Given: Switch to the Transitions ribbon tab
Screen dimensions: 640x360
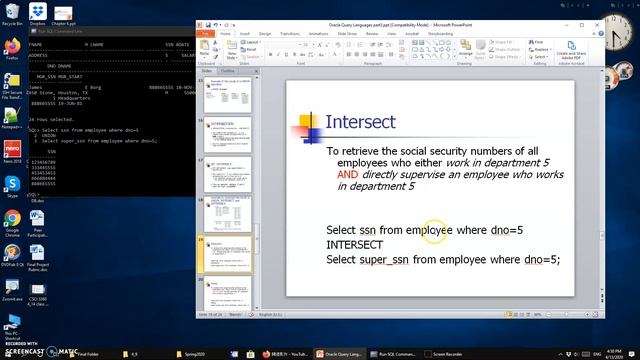Looking at the screenshot, I should pyautogui.click(x=290, y=34).
